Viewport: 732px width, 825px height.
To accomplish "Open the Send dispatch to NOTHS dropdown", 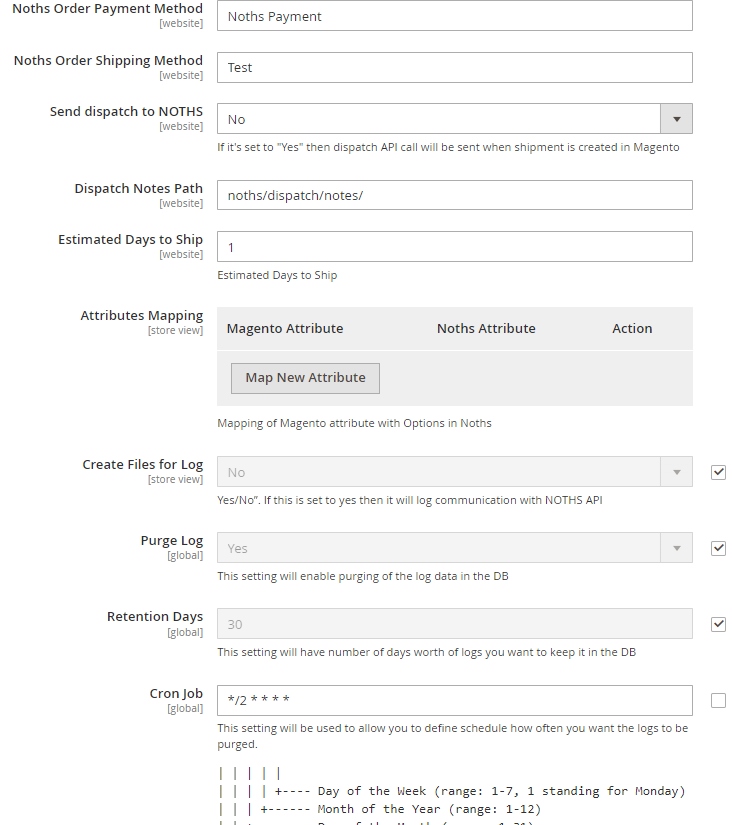I will click(454, 119).
